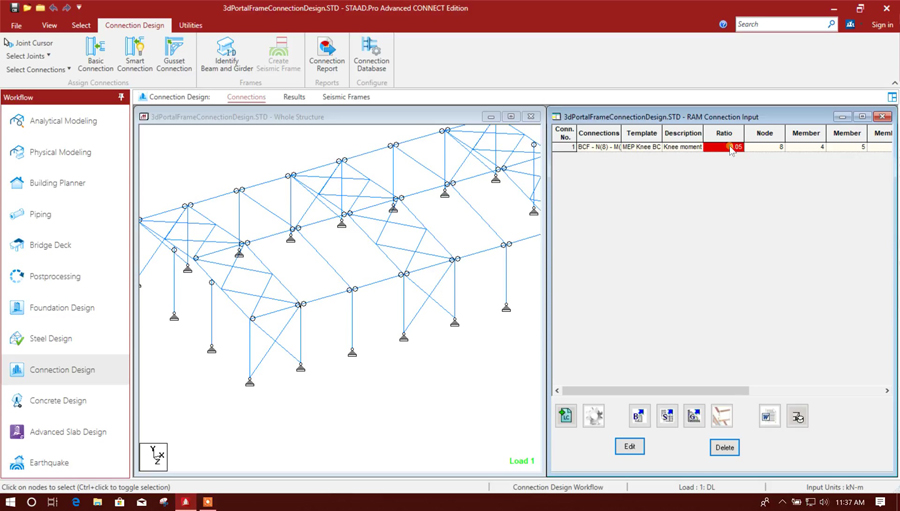The width and height of the screenshot is (900, 511).
Task: Click scrollbar right arrow in connection table
Action: [x=887, y=390]
